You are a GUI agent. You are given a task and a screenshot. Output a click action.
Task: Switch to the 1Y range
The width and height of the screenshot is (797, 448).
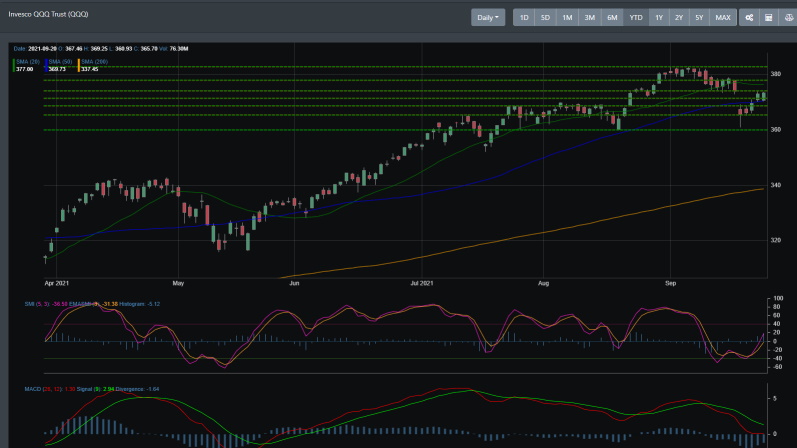click(x=658, y=17)
